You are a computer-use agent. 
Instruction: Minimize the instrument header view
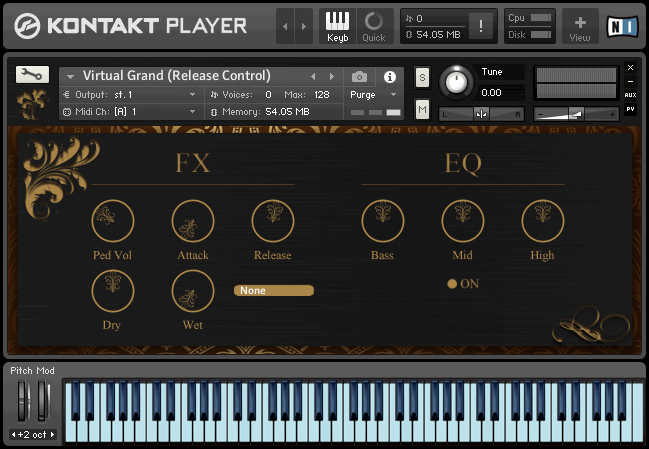[630, 82]
